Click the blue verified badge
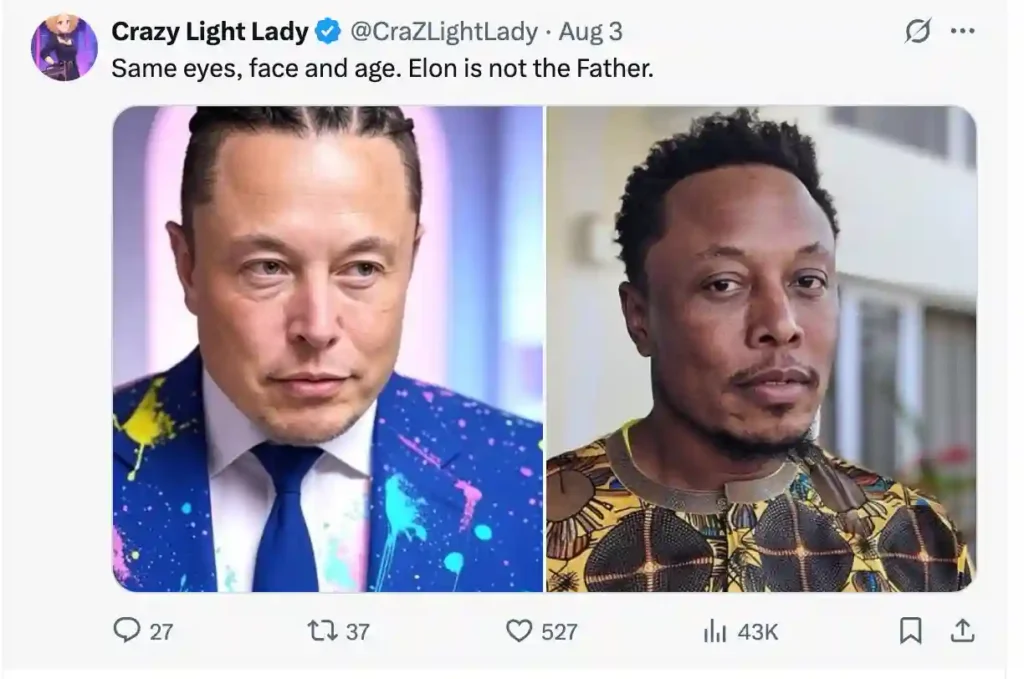This screenshot has height=679, width=1024. (328, 32)
